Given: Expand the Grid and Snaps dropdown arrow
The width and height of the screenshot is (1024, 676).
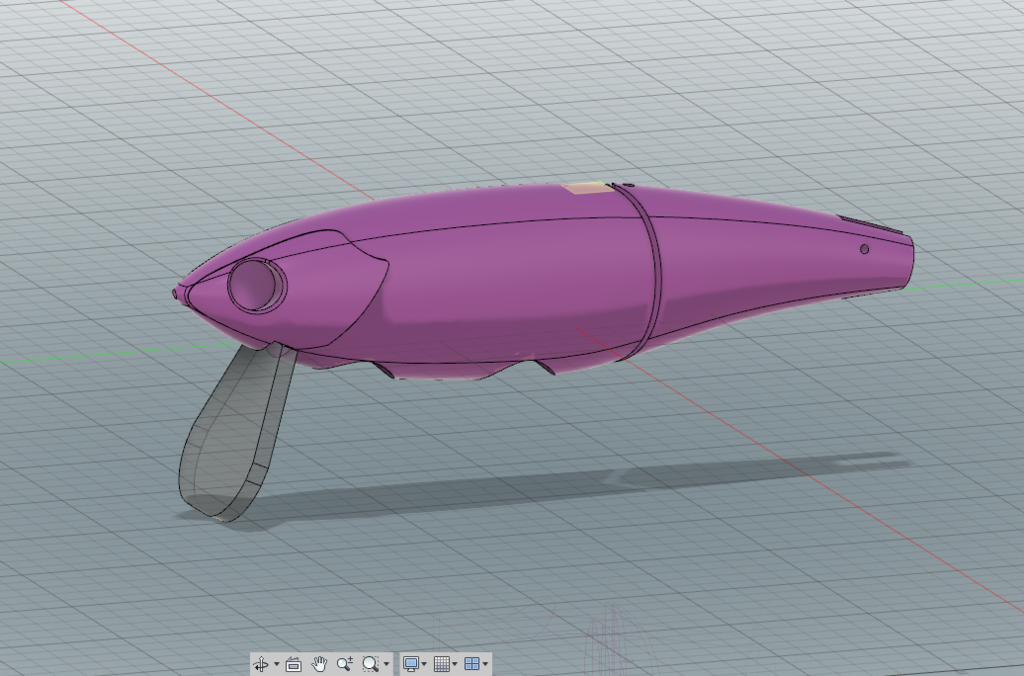Looking at the screenshot, I should (455, 664).
